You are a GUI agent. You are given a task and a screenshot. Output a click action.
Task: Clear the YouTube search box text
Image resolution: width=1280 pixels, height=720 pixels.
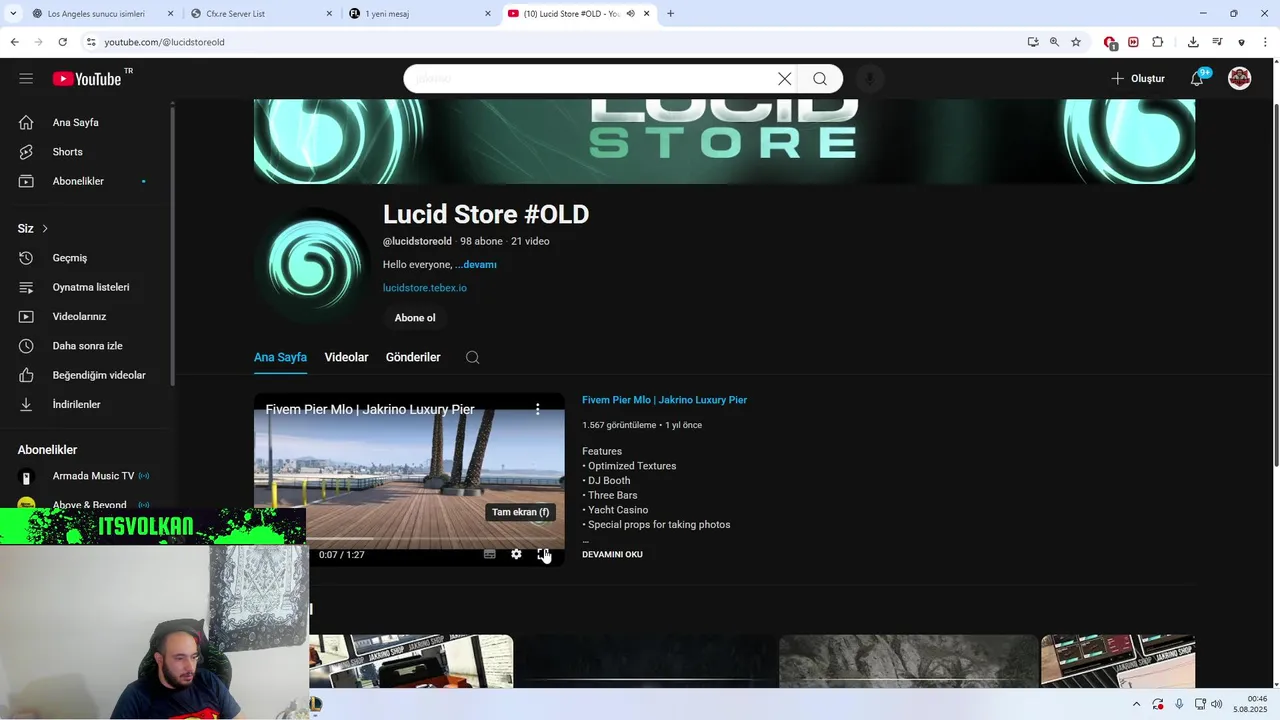784,79
